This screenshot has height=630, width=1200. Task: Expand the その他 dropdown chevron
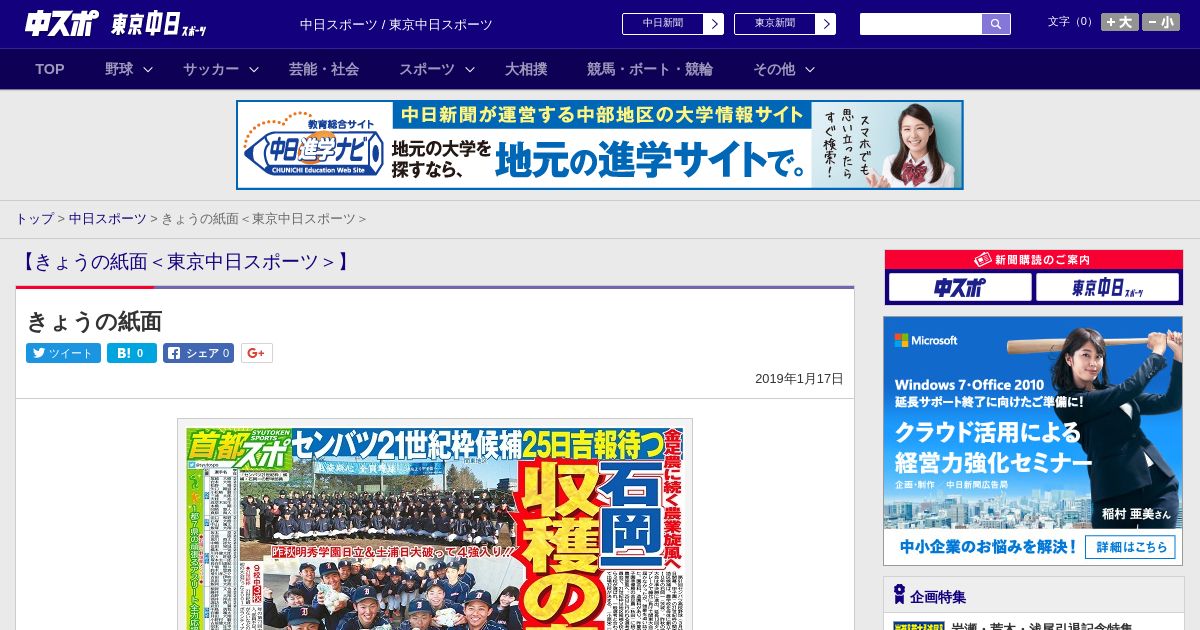click(810, 70)
